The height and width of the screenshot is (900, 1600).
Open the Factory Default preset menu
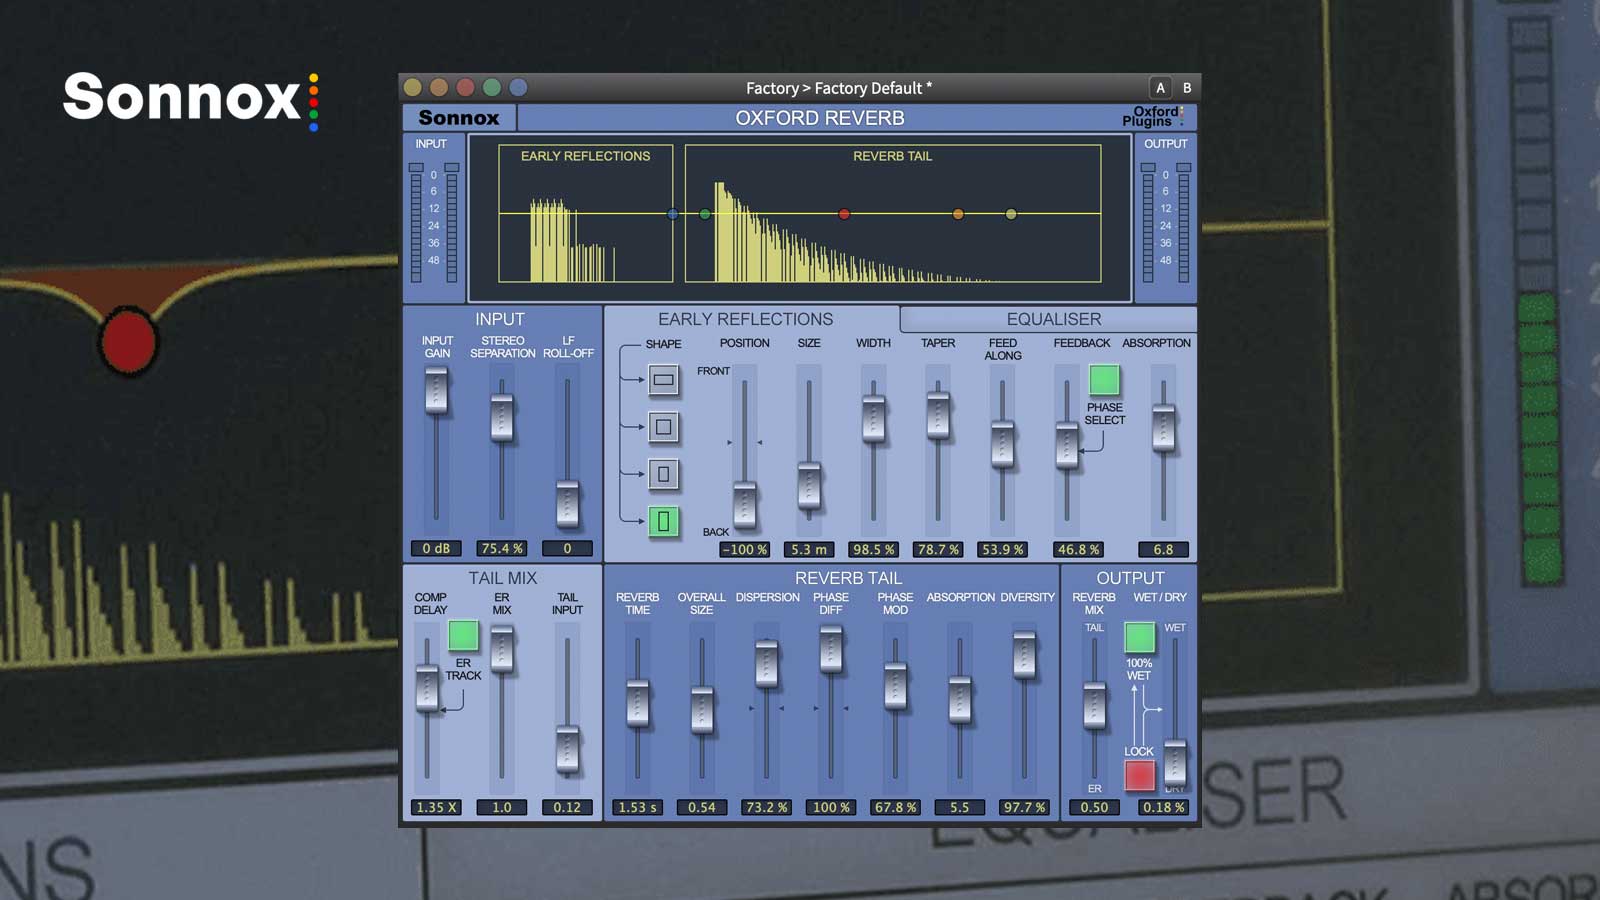pos(839,88)
